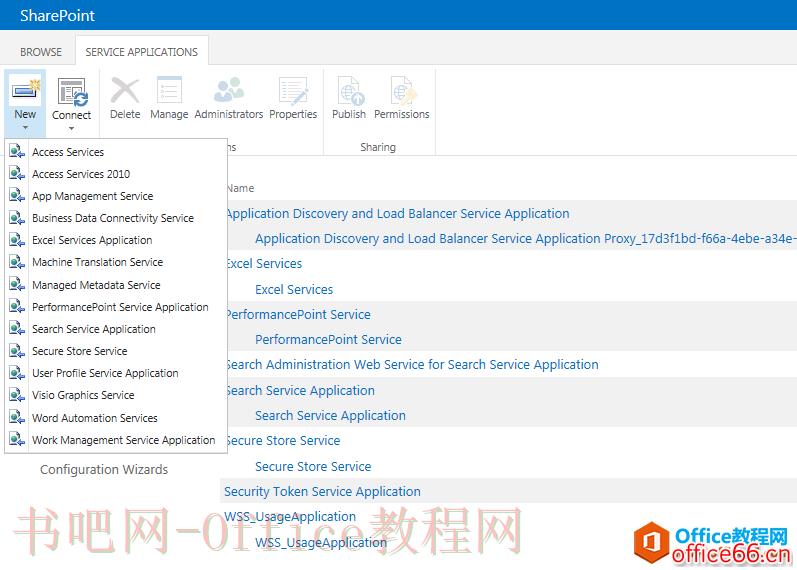
Task: Click icon beside Visio Graphics Service
Action: (17, 395)
